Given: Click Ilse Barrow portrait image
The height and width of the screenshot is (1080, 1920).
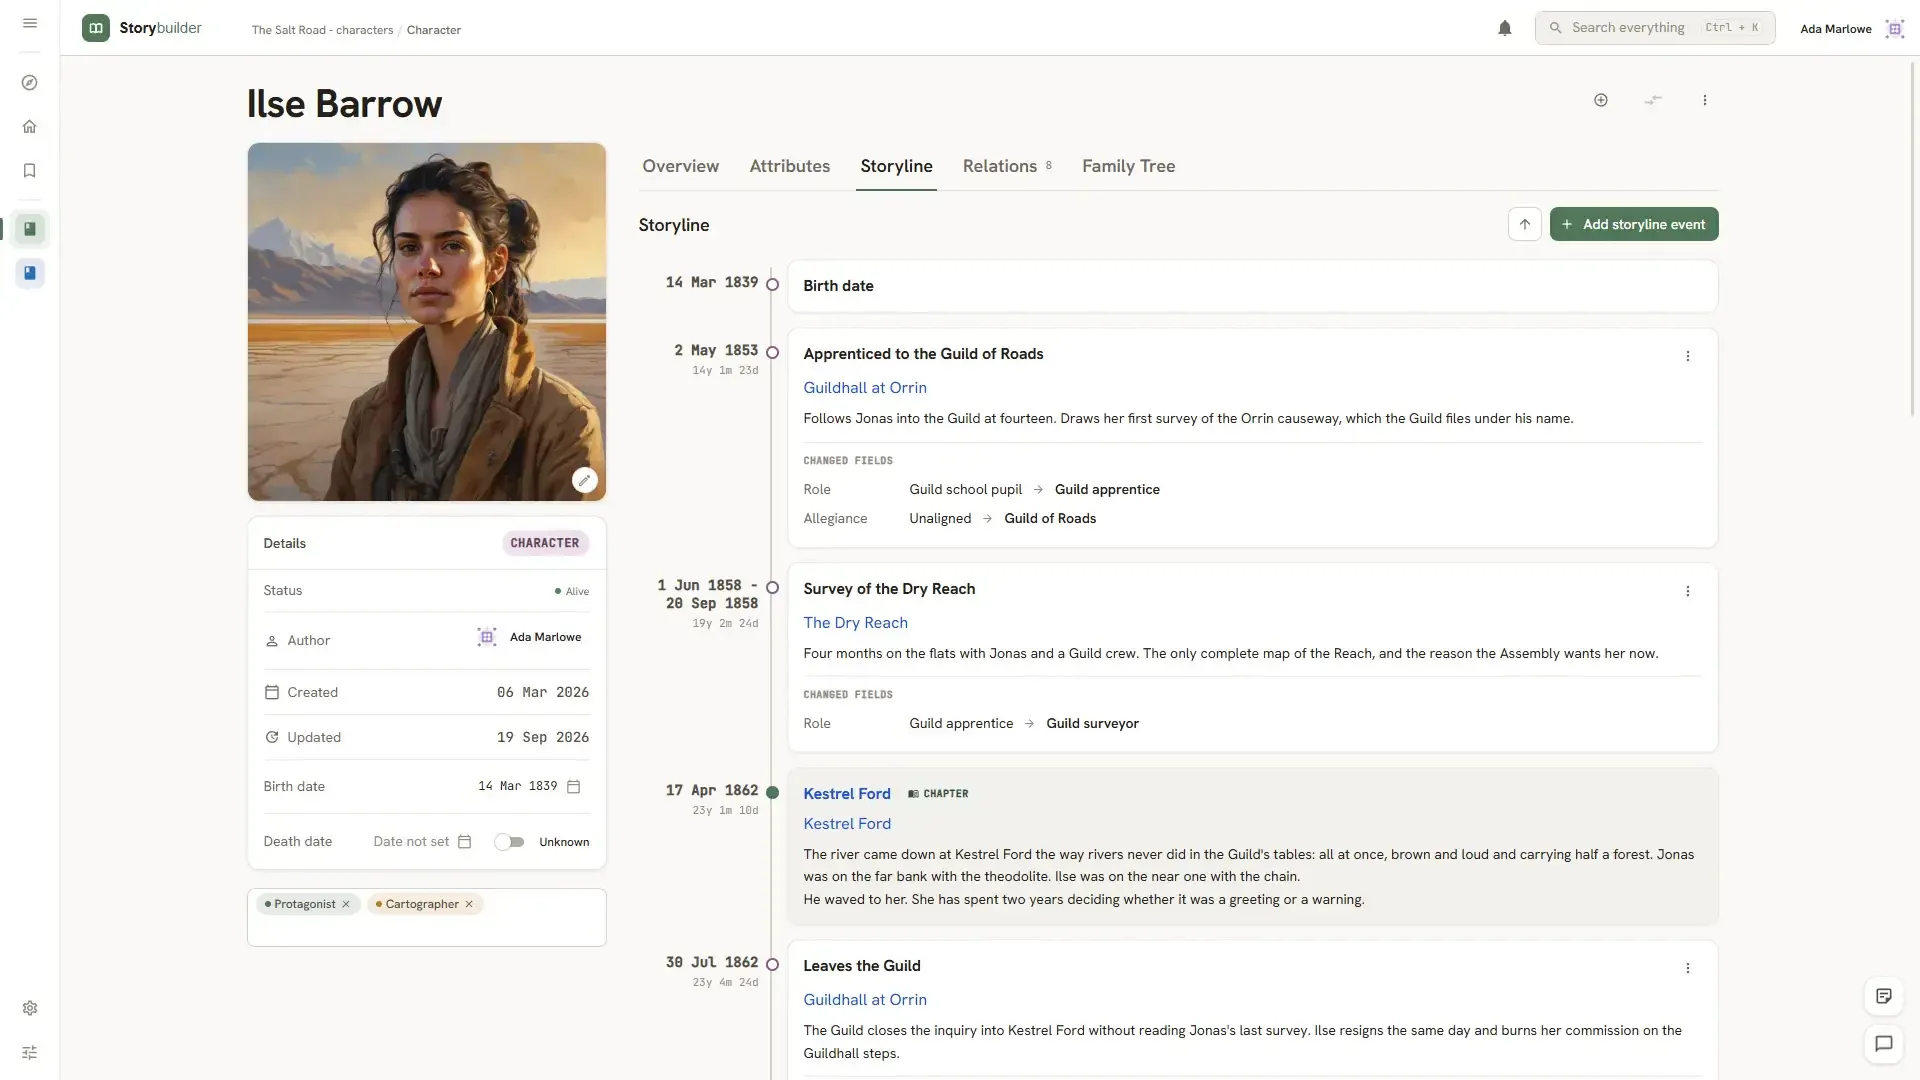Looking at the screenshot, I should tap(427, 322).
